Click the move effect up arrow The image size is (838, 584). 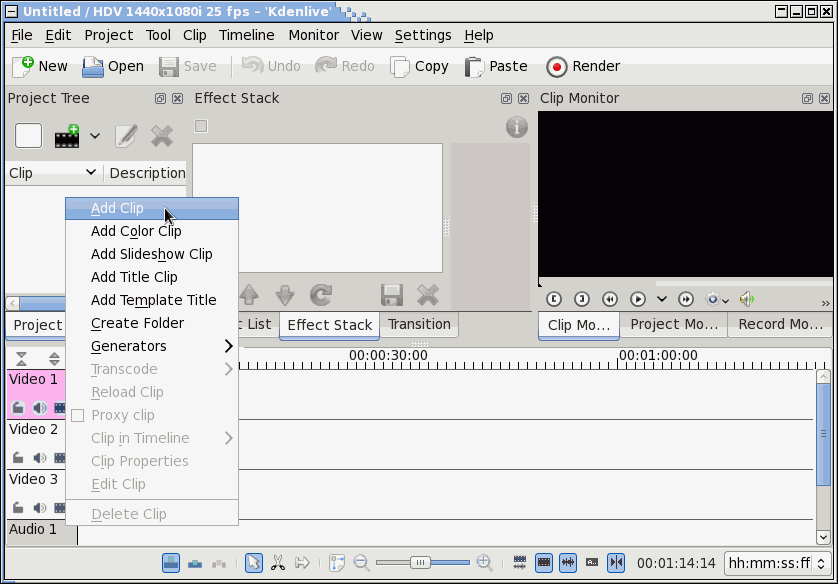coord(249,295)
